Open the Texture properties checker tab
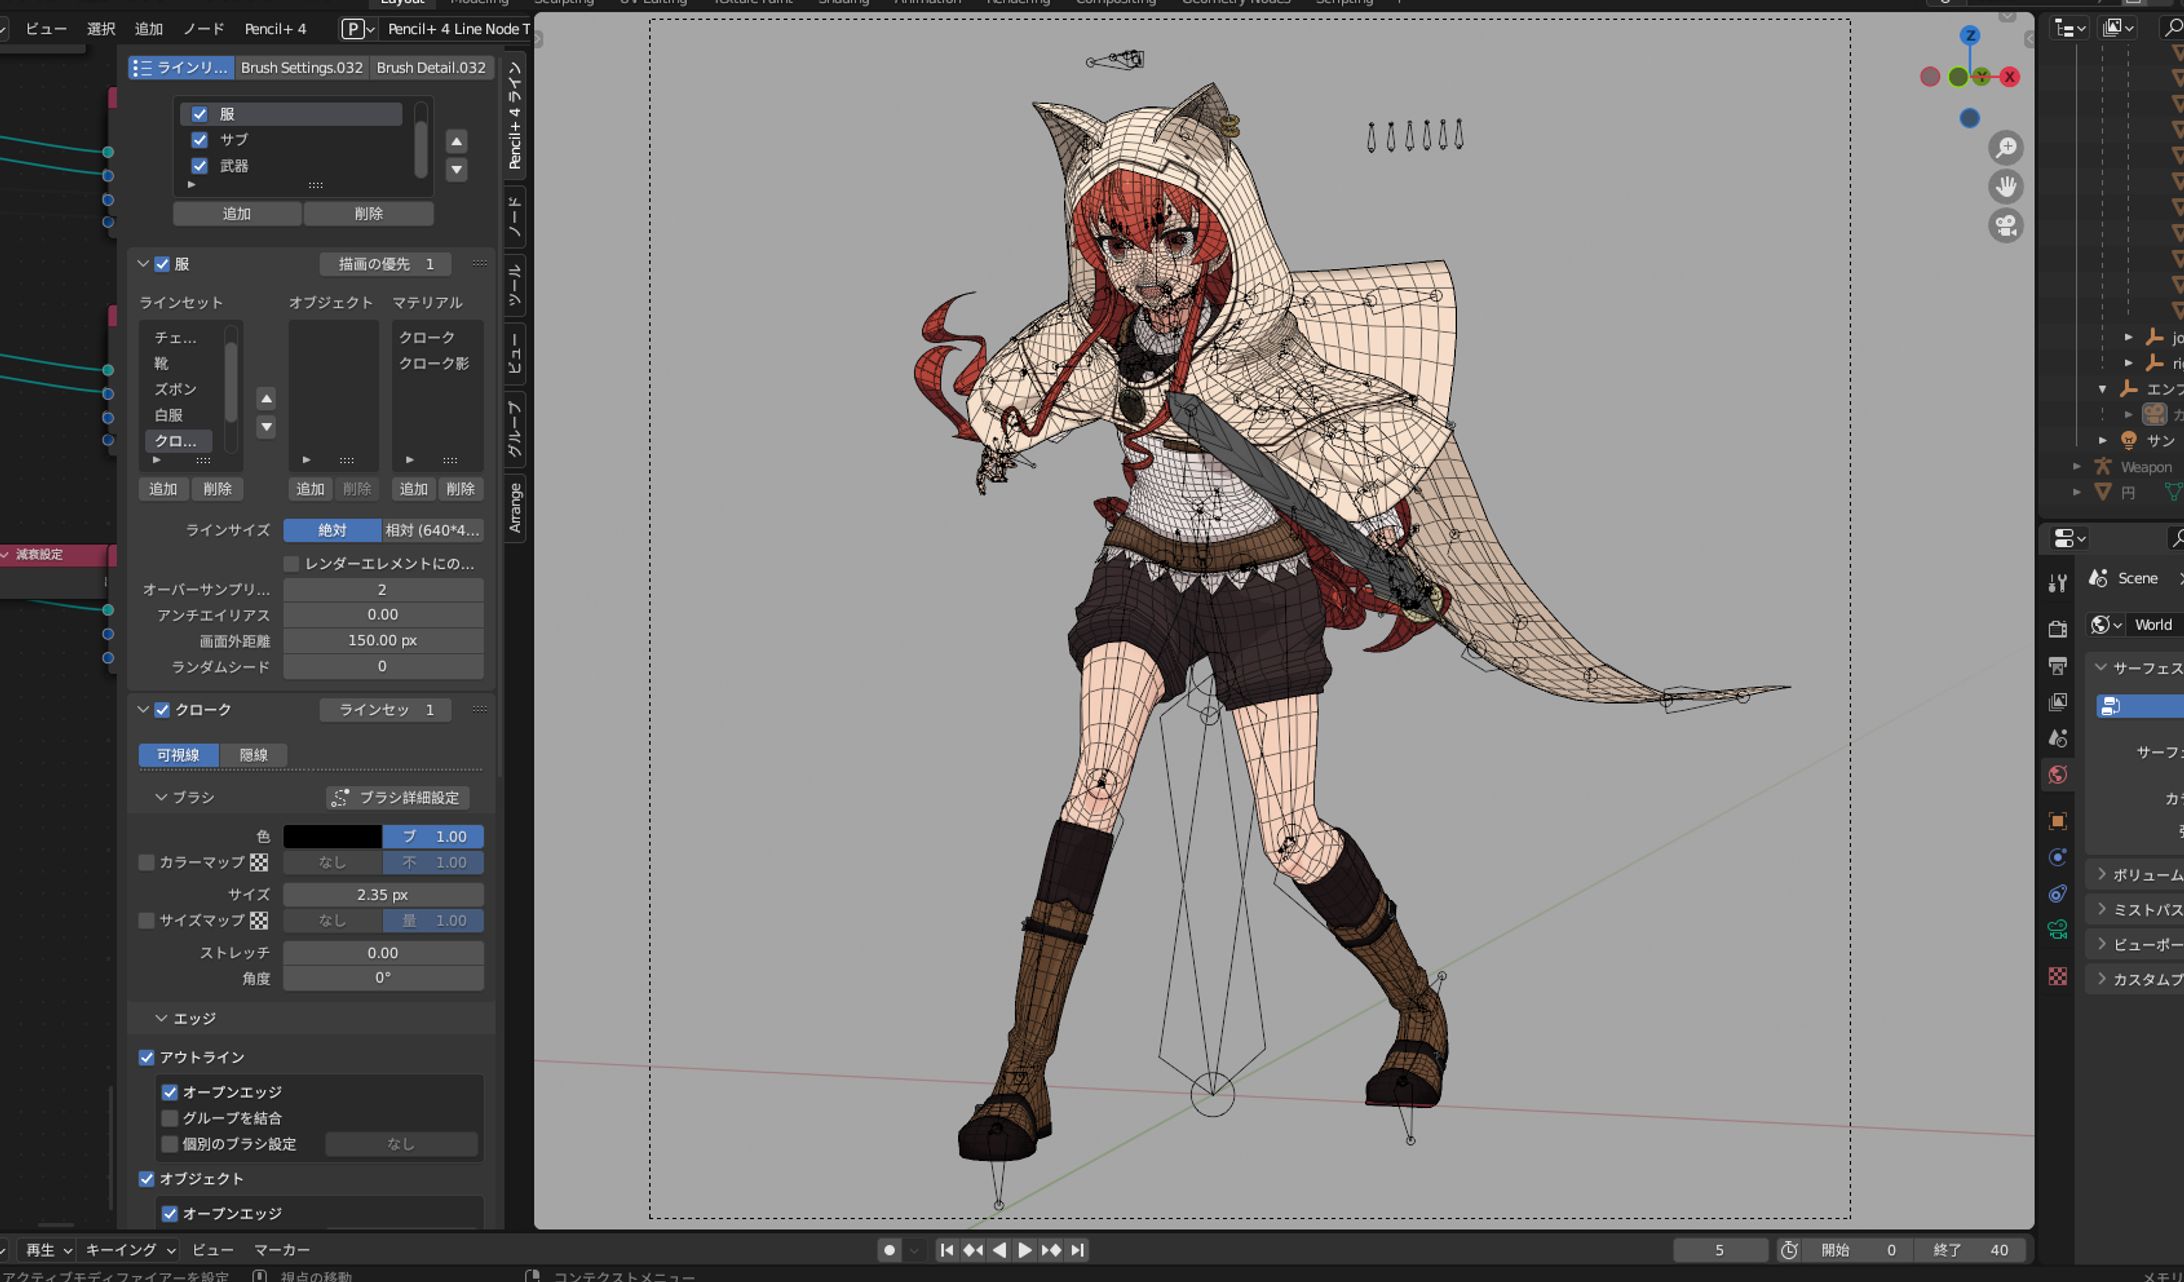The height and width of the screenshot is (1282, 2184). (x=2057, y=976)
